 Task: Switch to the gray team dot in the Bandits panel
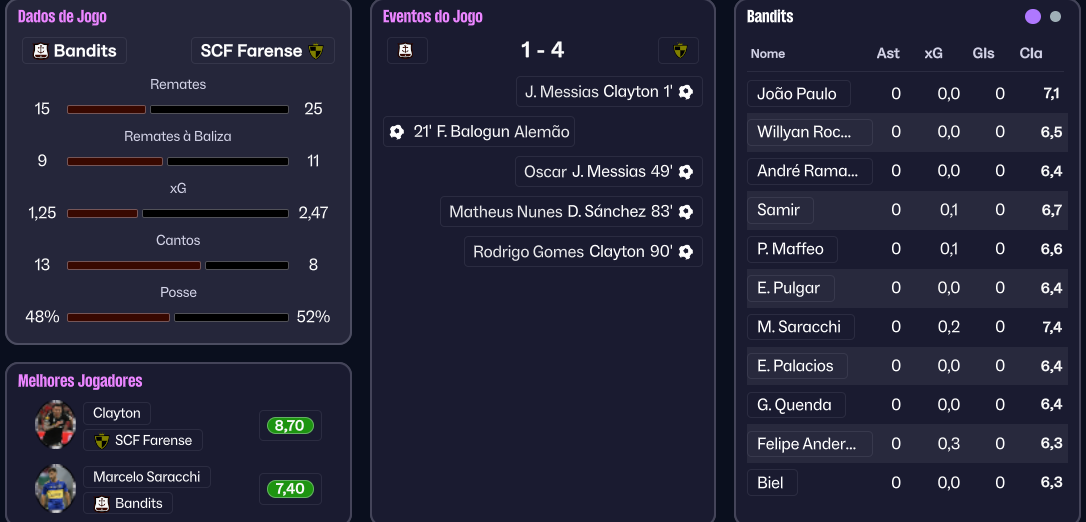[1056, 17]
